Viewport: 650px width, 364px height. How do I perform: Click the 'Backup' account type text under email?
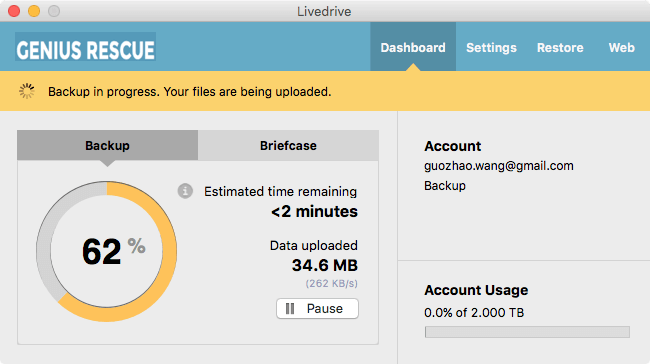click(445, 186)
